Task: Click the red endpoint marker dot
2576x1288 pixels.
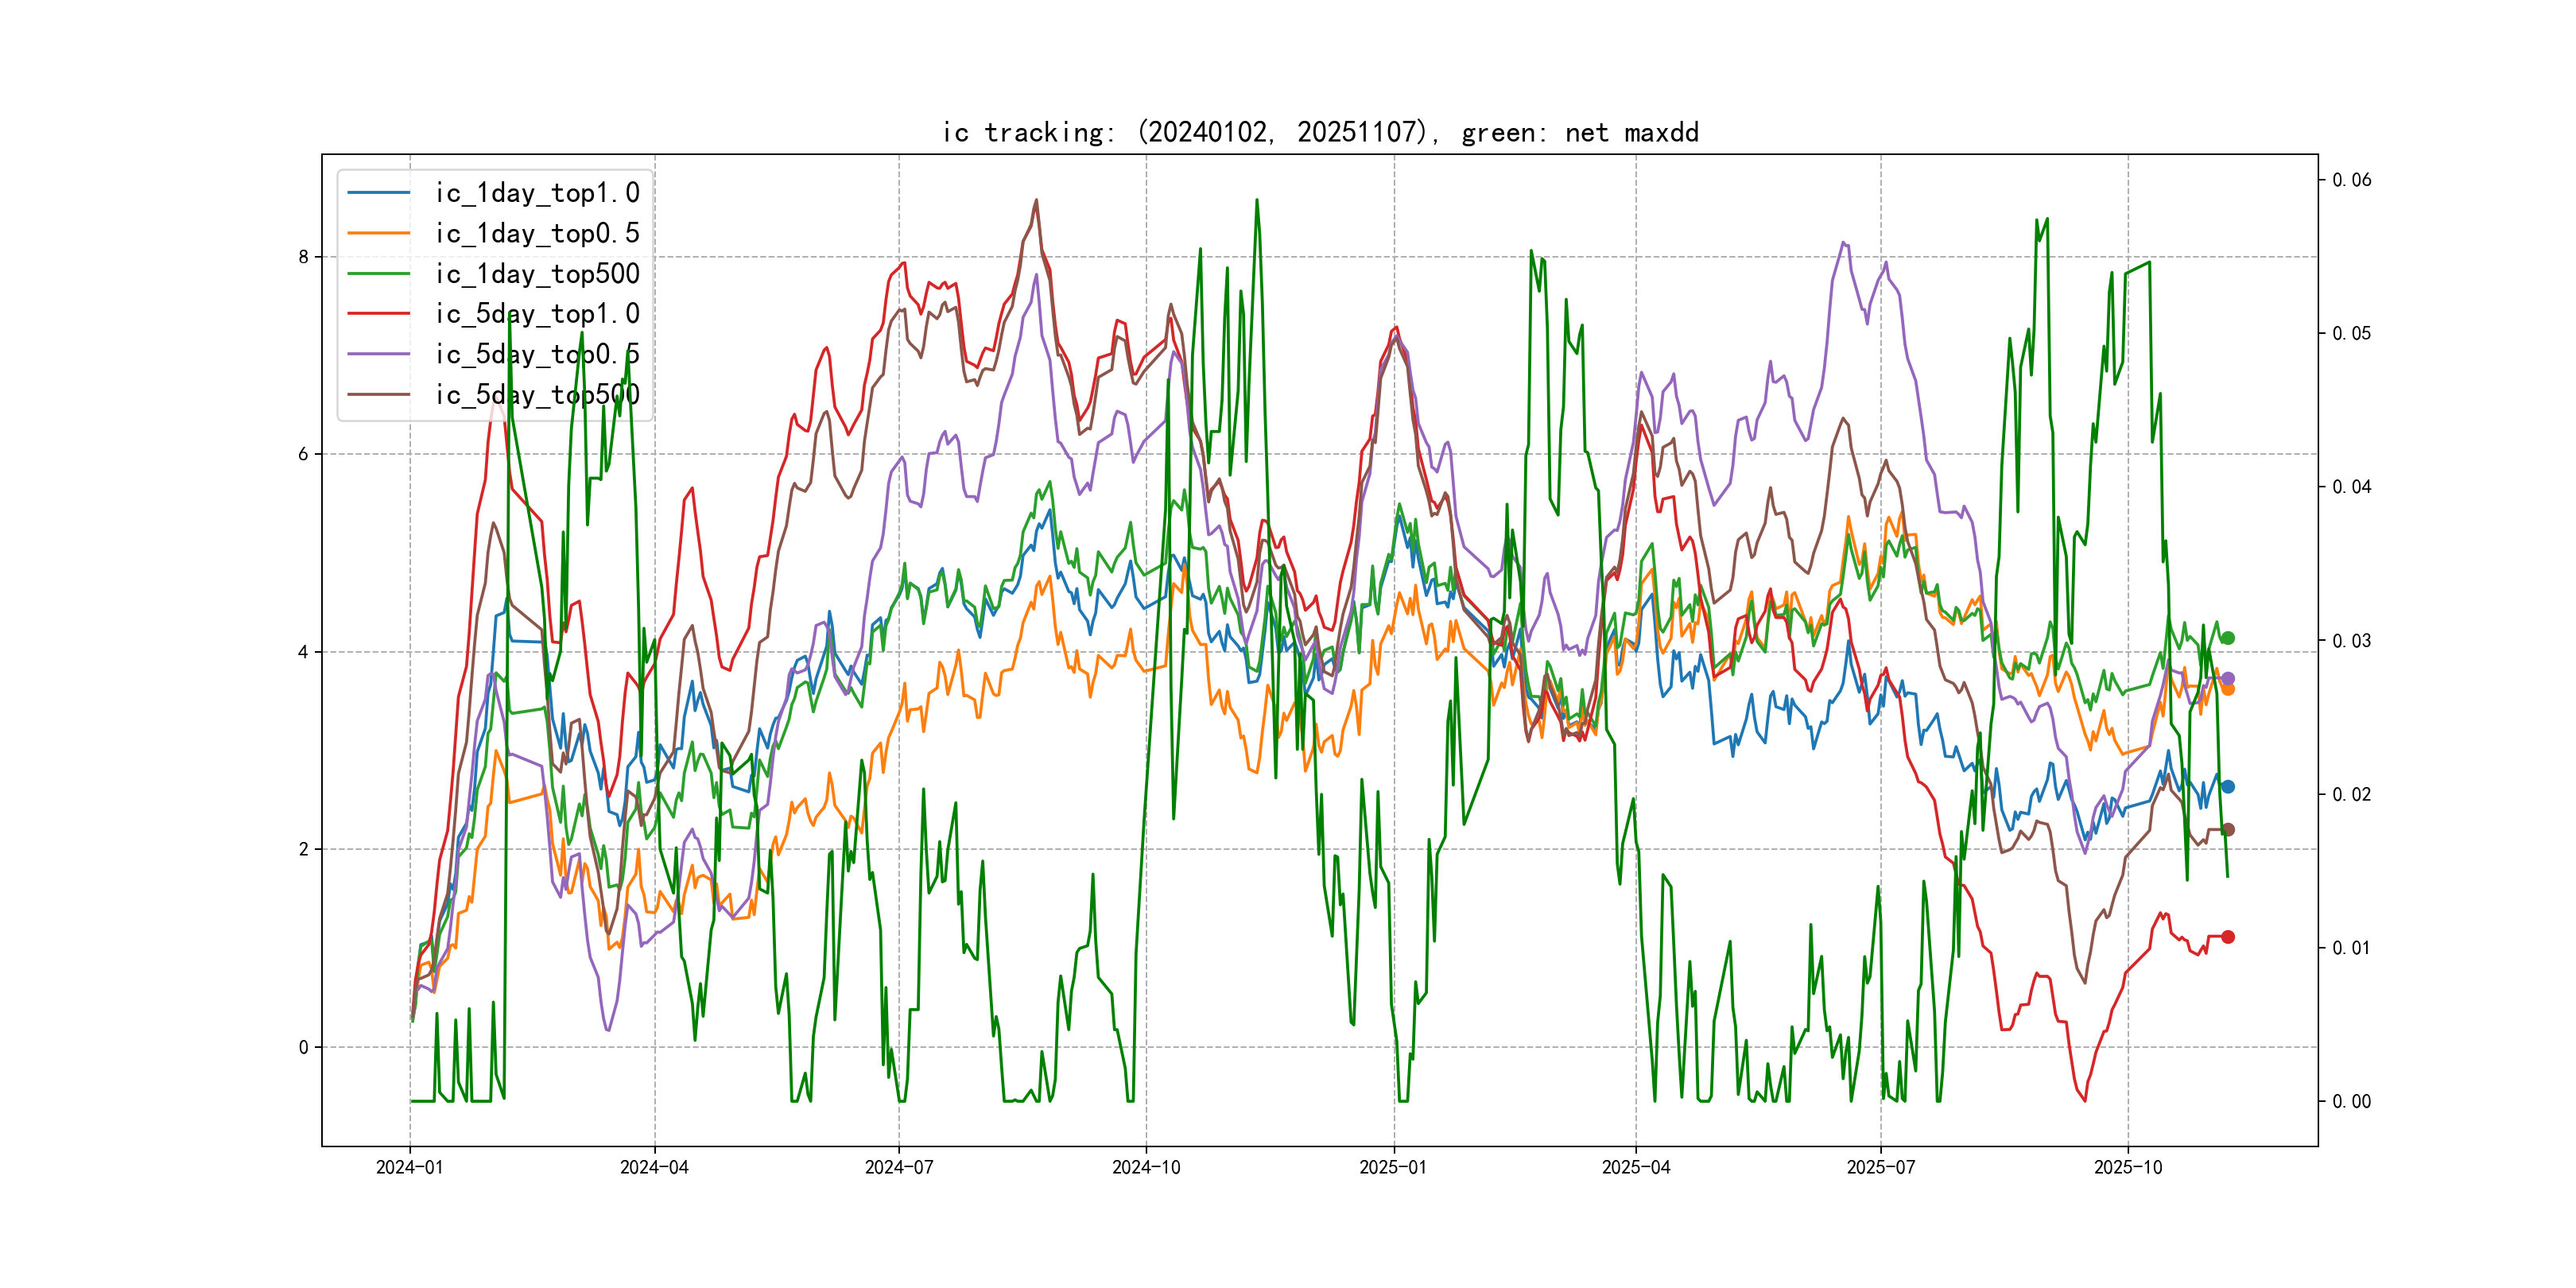Action: coord(2227,937)
